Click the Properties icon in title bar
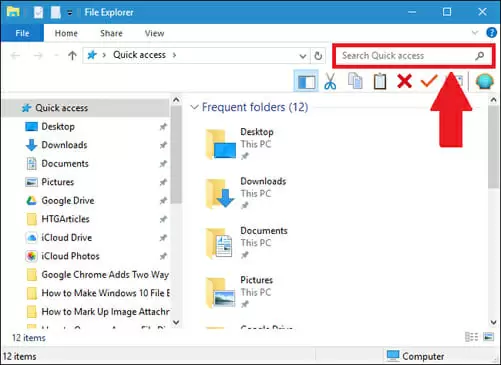501x365 pixels. coord(38,13)
